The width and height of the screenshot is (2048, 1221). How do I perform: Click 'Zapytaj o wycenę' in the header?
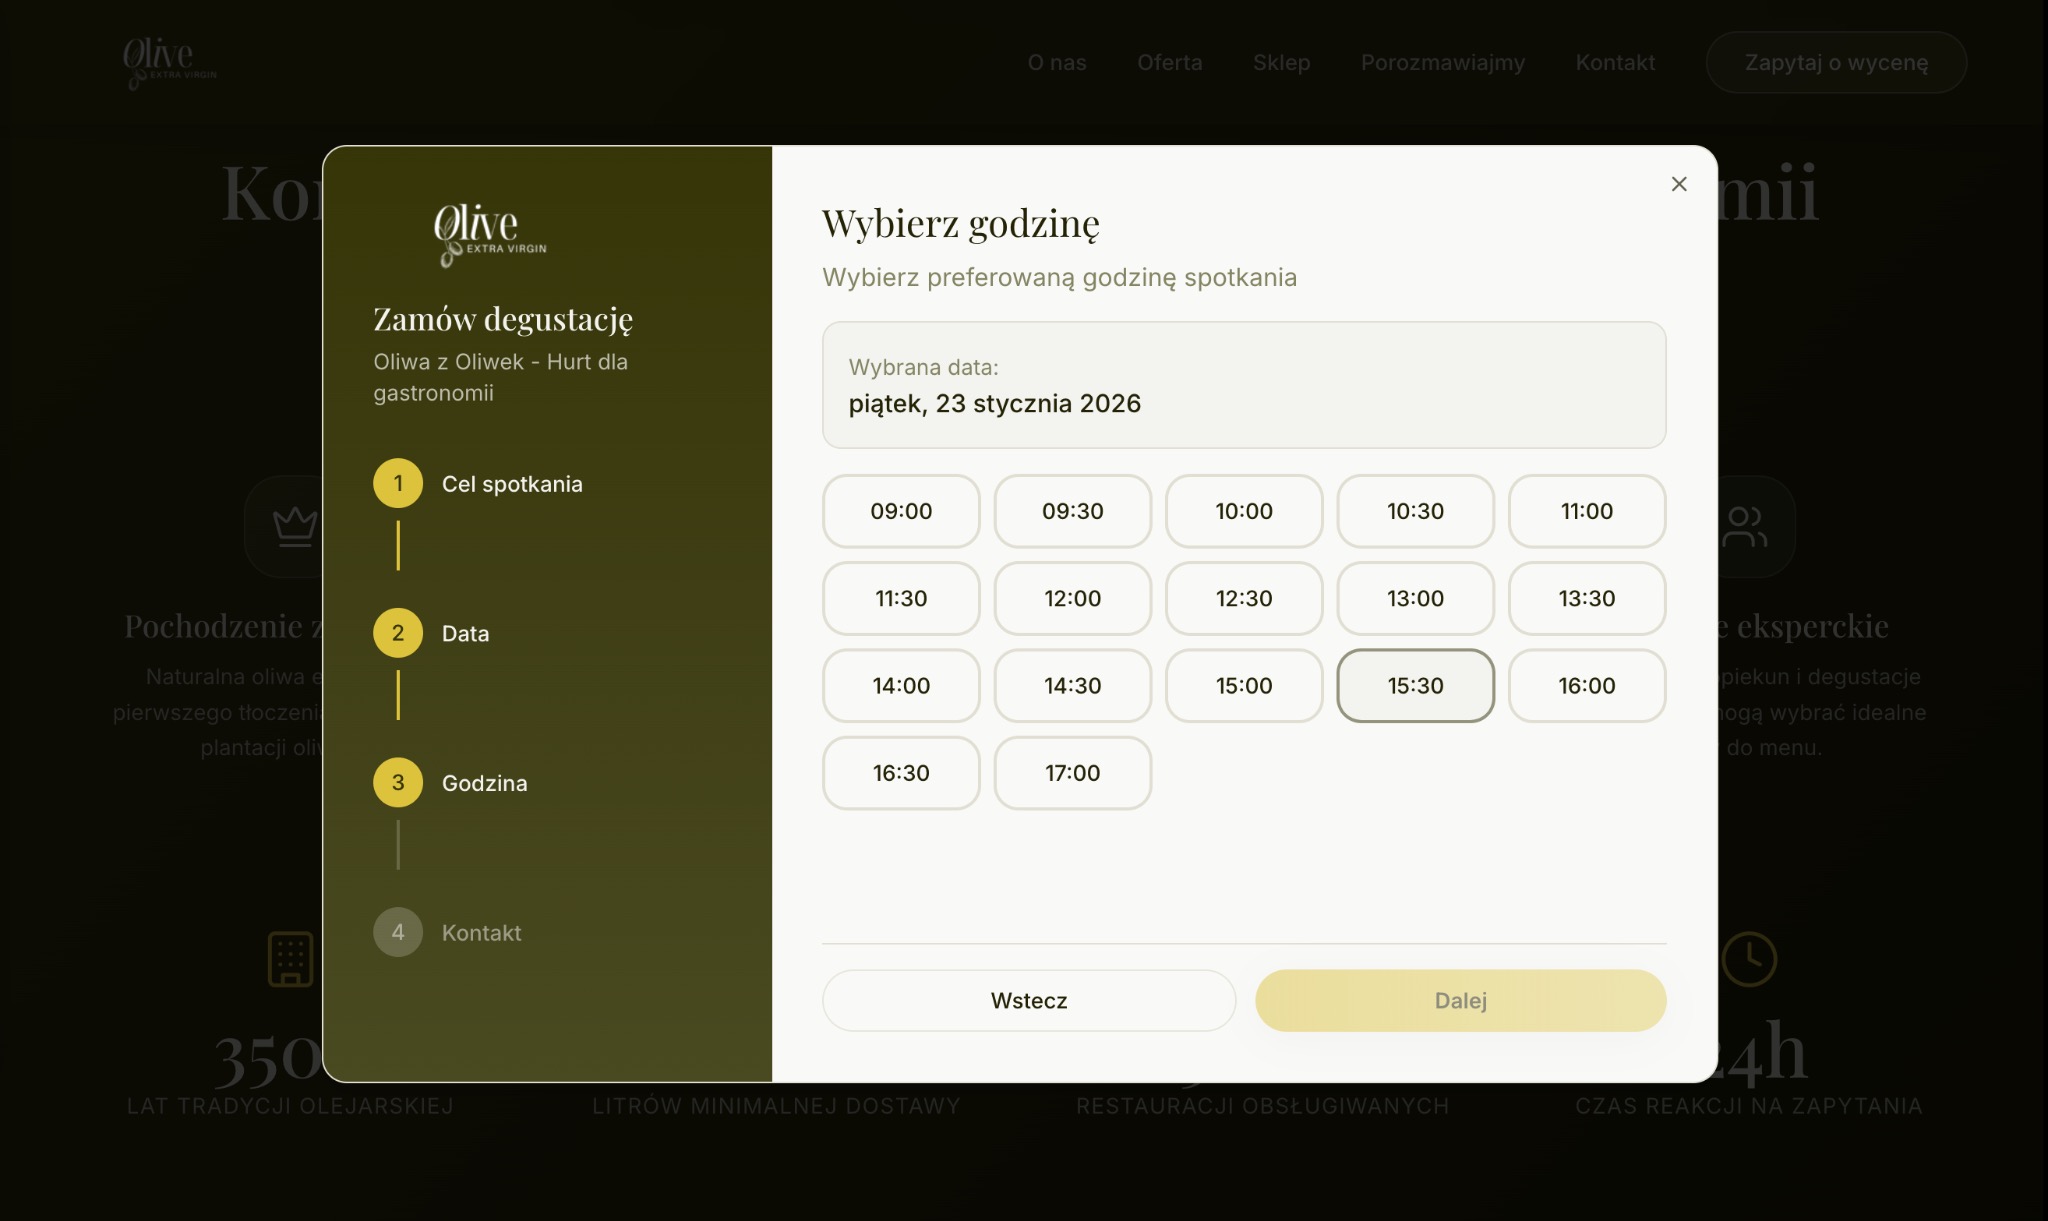tap(1836, 61)
